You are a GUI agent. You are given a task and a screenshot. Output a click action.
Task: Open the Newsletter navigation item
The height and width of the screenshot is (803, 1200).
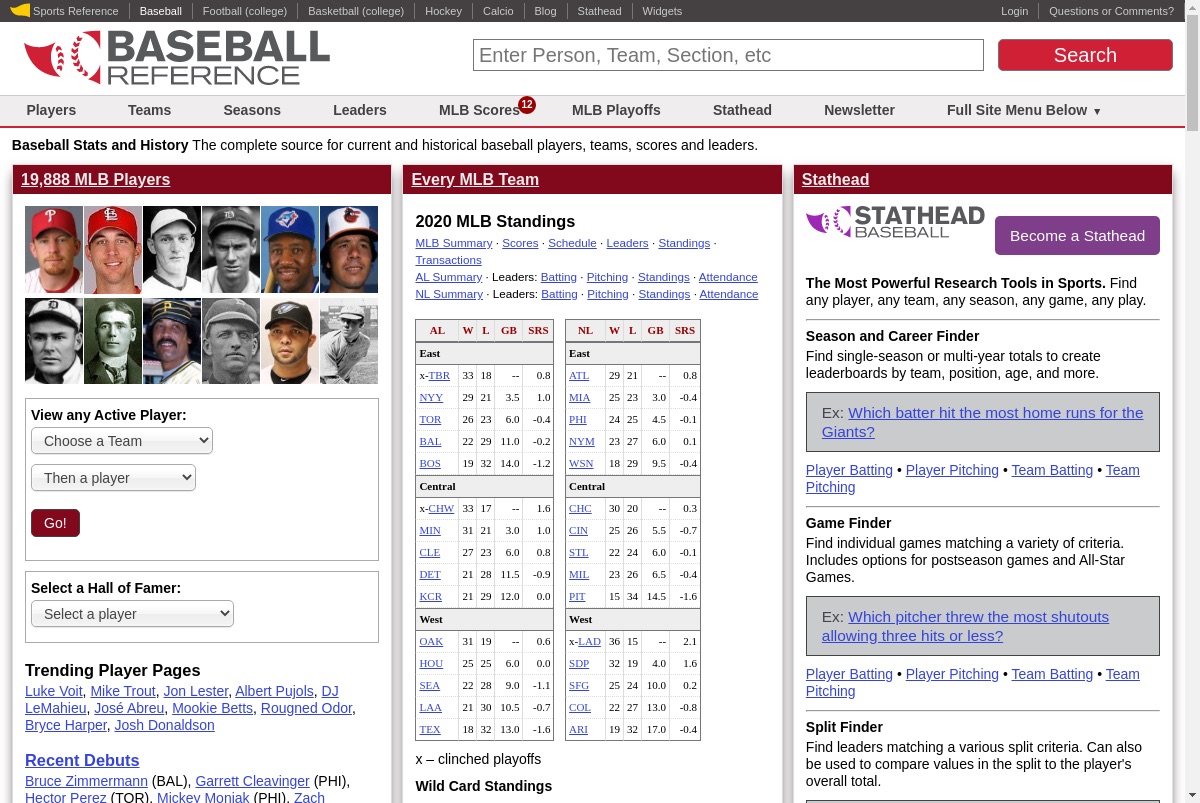pyautogui.click(x=859, y=110)
